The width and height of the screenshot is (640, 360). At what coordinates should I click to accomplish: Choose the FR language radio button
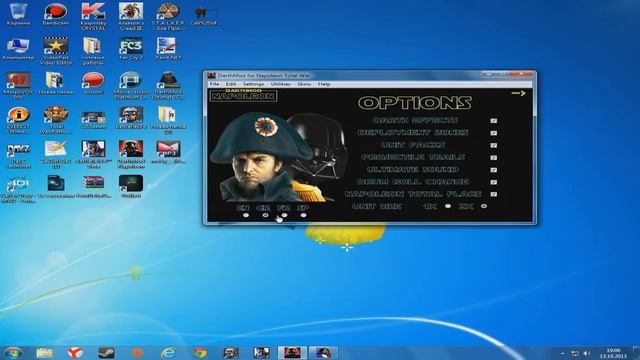point(284,215)
